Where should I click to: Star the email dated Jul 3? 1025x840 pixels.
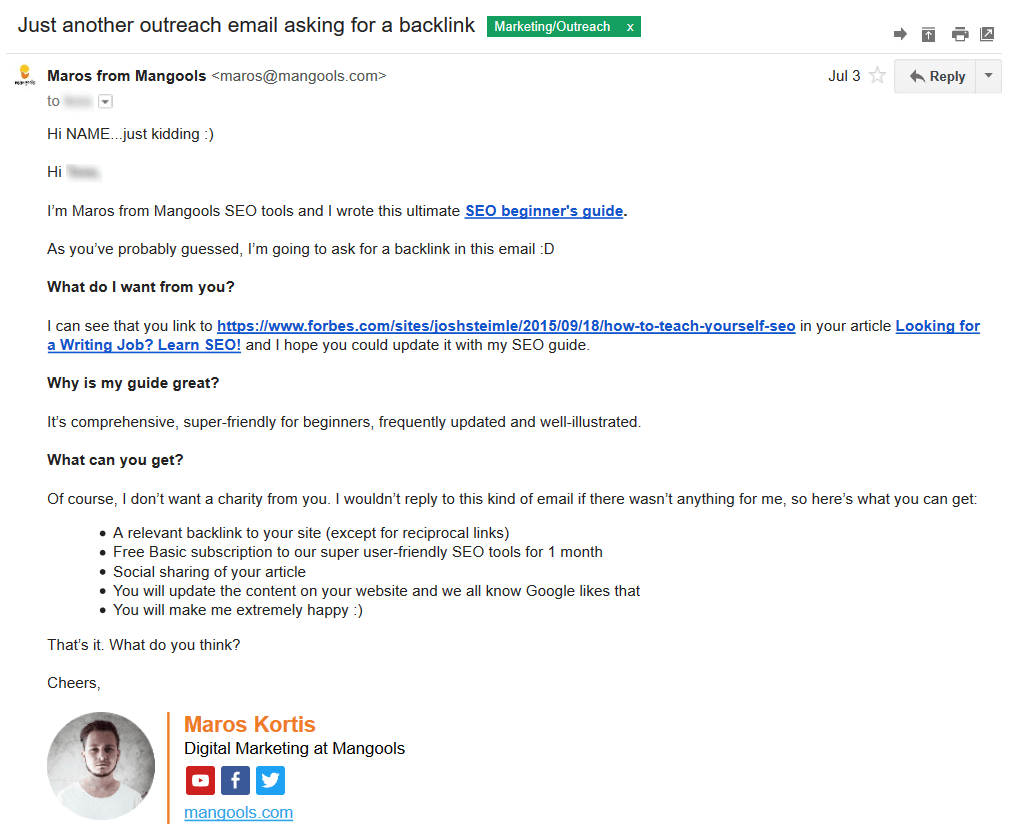tap(877, 76)
